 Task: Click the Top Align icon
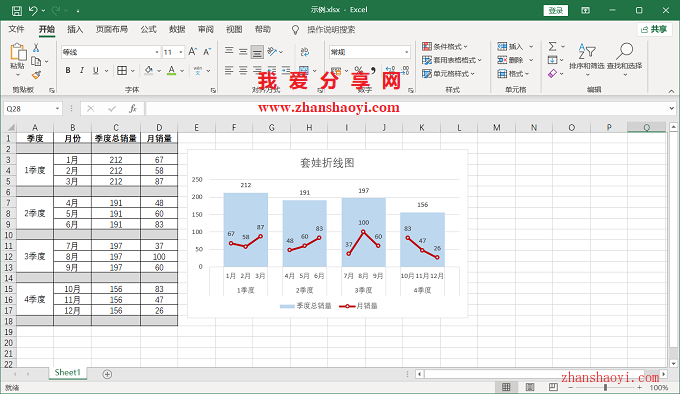tap(229, 52)
